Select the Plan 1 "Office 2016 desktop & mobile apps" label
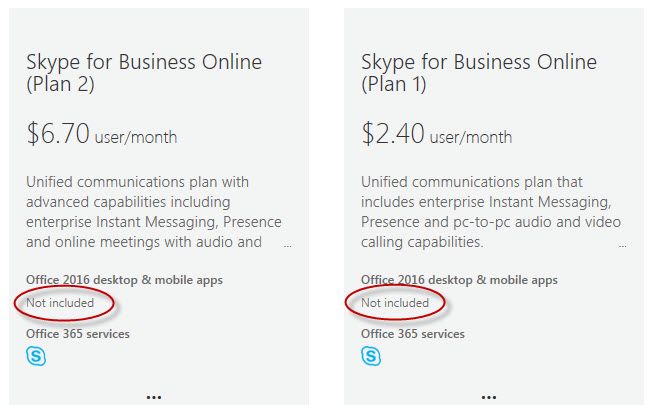The height and width of the screenshot is (405, 649). 459,280
